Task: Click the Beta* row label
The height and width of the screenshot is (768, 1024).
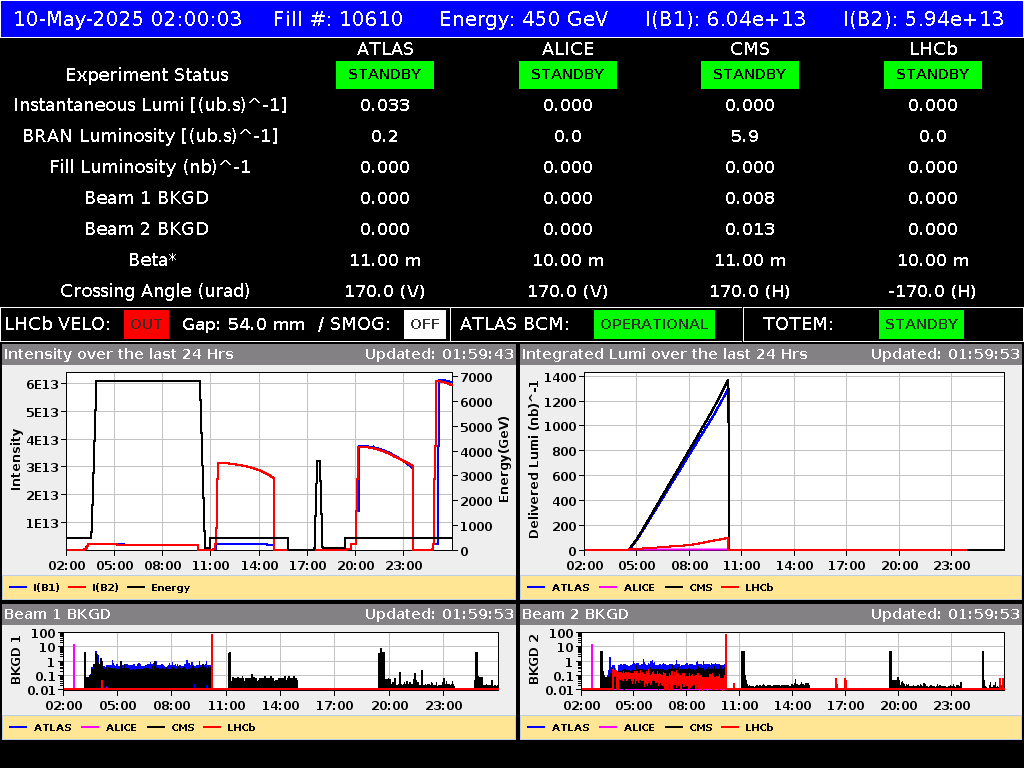Action: point(153,260)
